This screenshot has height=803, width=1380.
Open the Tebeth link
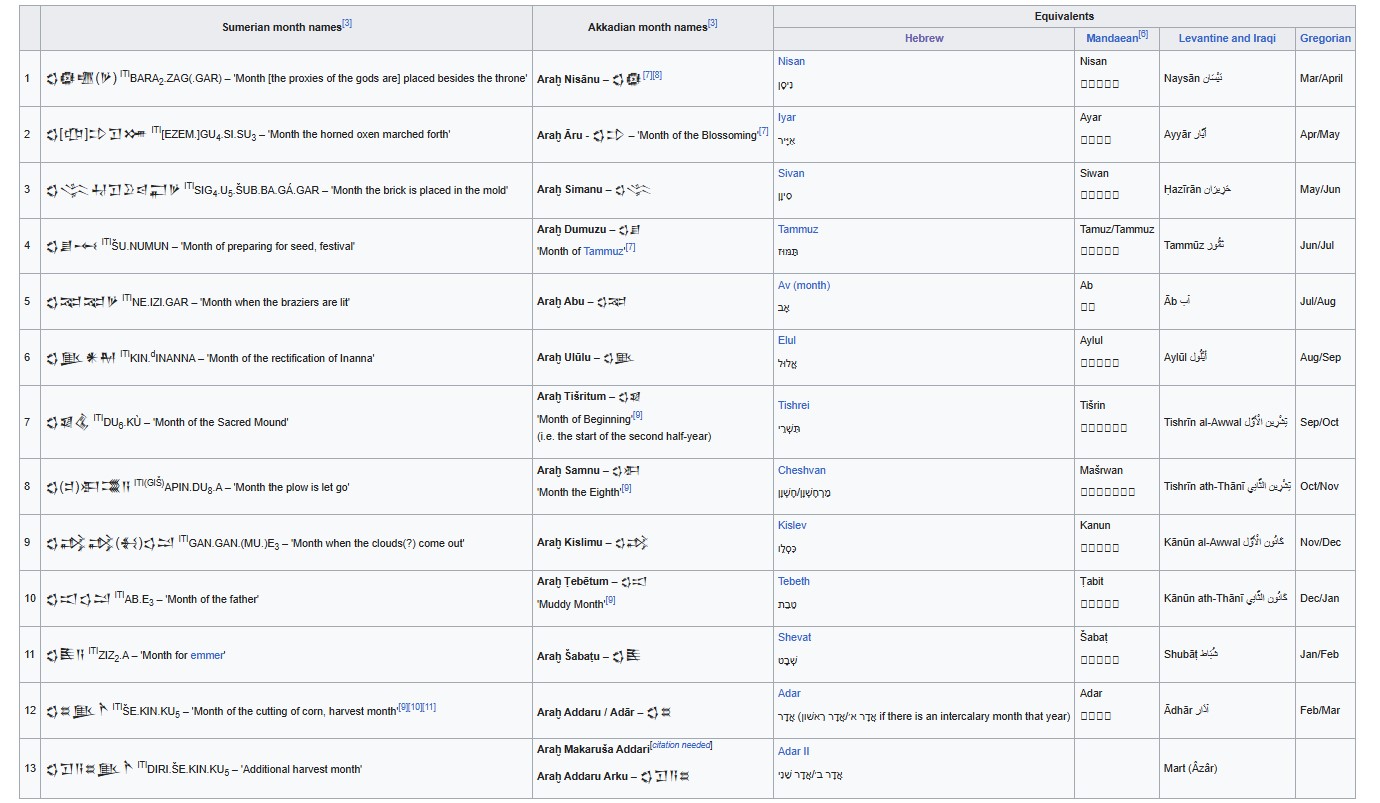(794, 581)
